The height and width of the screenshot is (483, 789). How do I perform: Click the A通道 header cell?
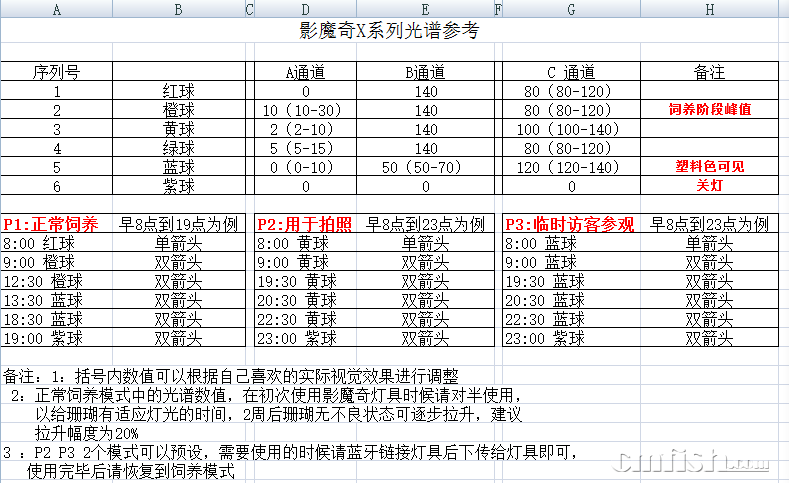click(x=305, y=73)
